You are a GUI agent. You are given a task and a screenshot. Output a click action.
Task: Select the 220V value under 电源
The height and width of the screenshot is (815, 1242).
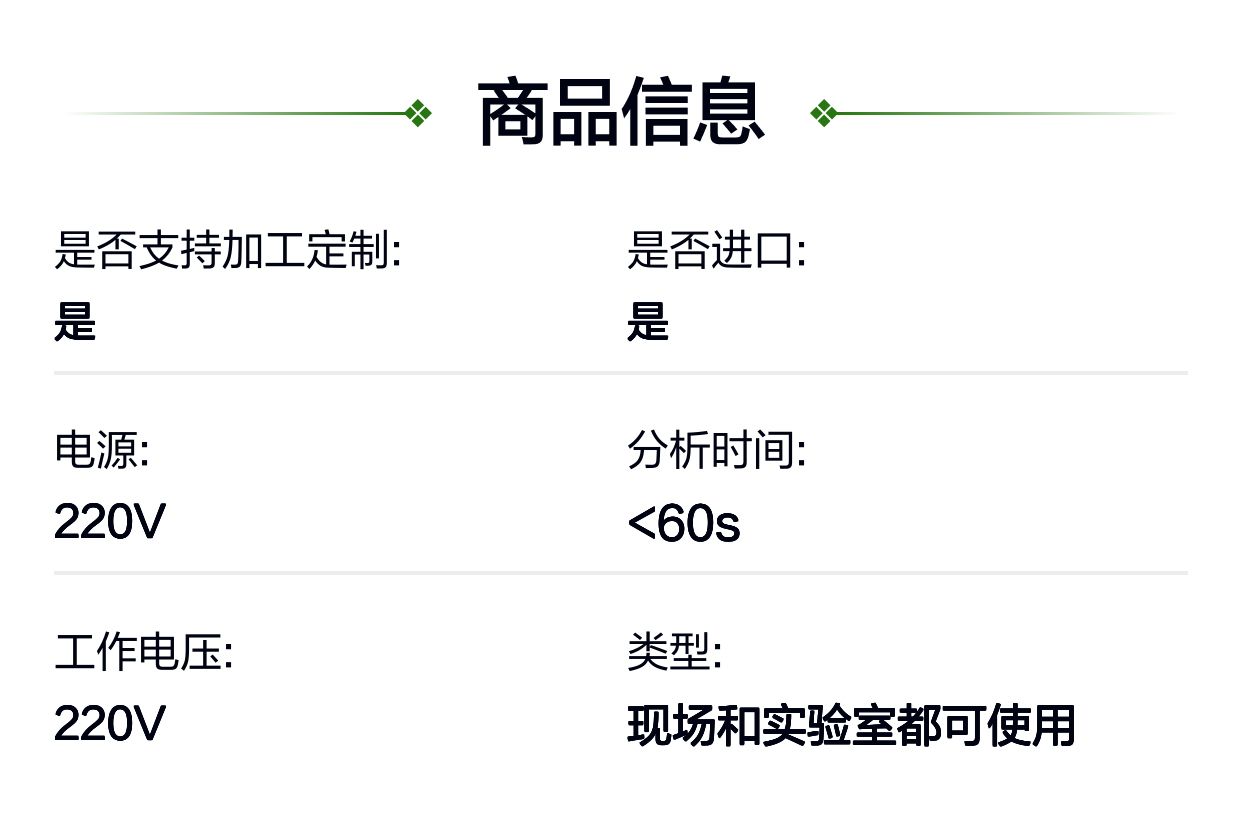(110, 522)
